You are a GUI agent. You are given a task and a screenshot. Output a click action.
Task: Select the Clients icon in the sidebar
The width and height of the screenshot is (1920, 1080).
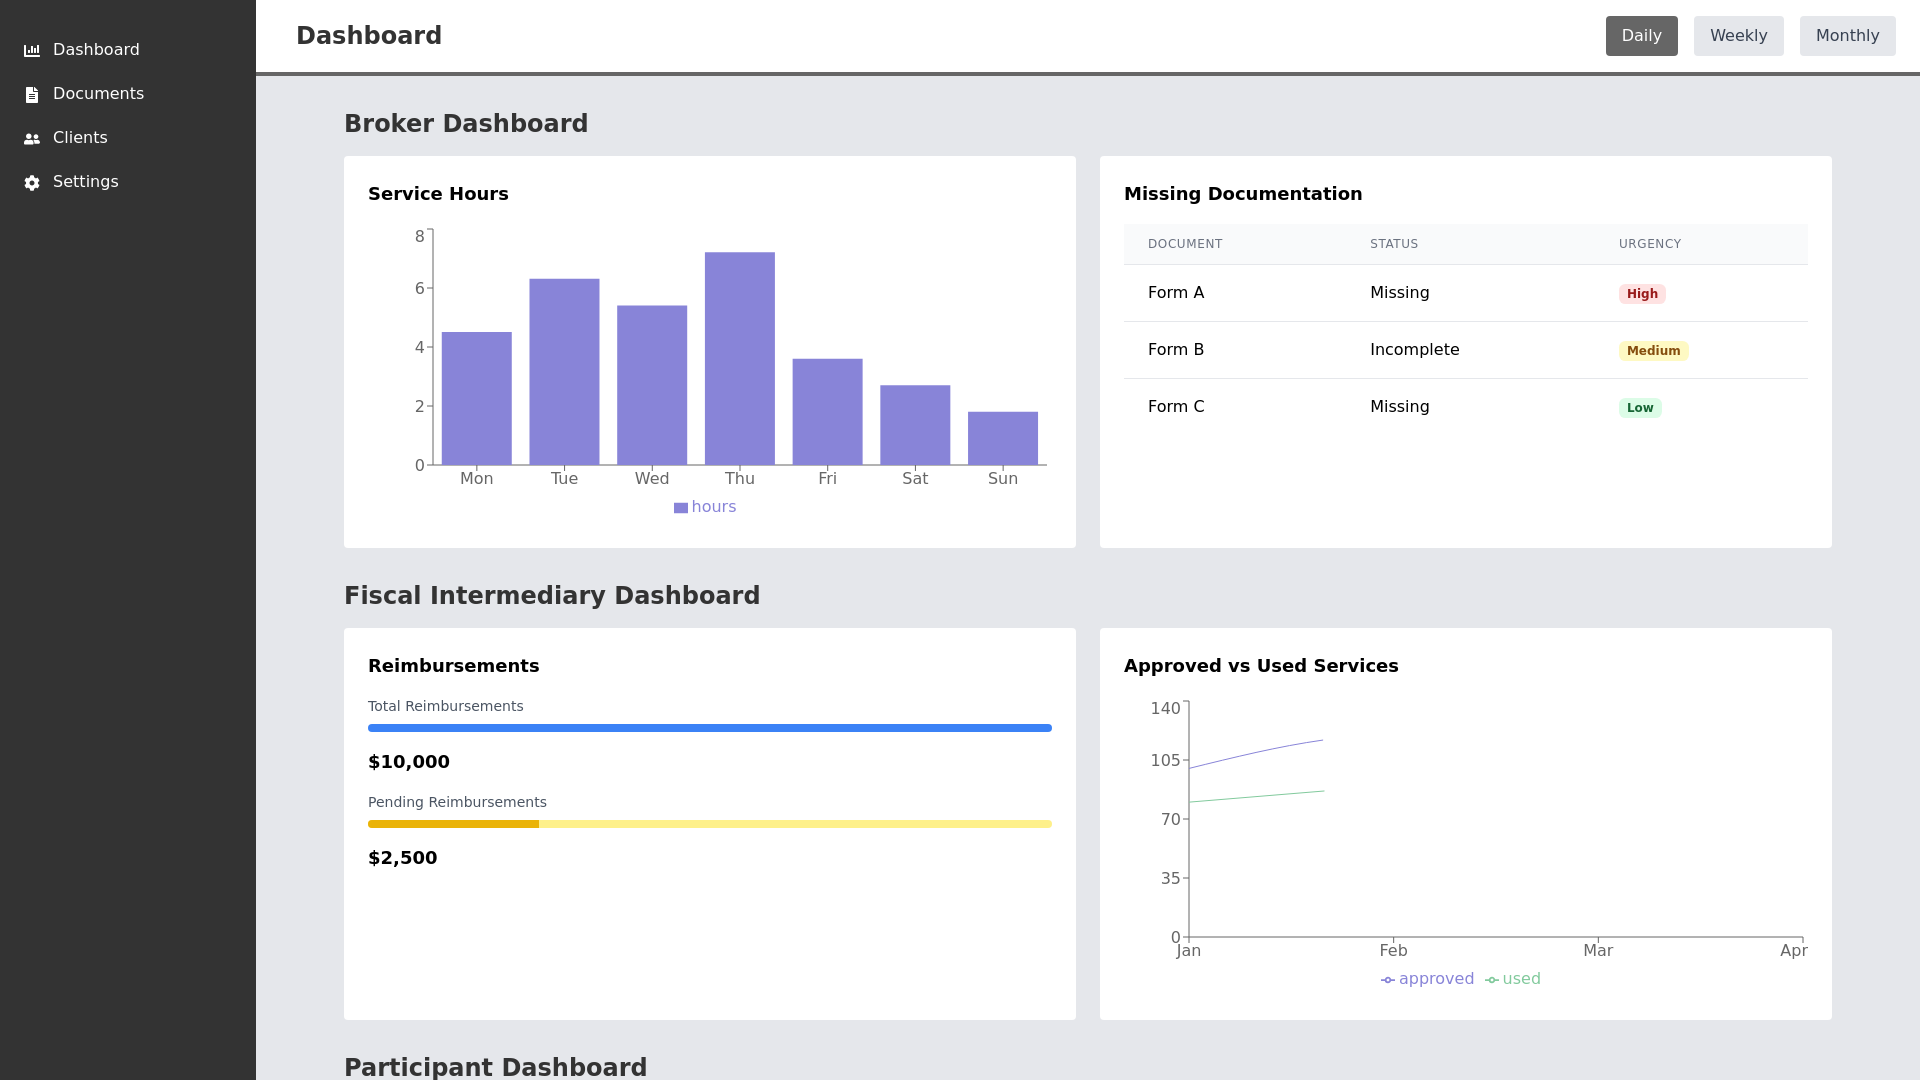pos(31,138)
